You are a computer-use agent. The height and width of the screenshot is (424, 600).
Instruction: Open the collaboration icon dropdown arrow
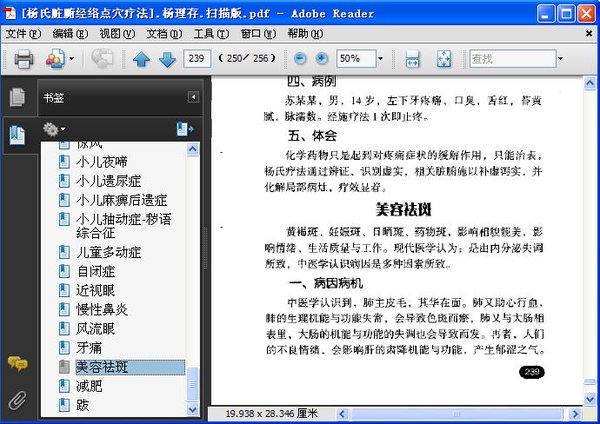click(x=72, y=59)
